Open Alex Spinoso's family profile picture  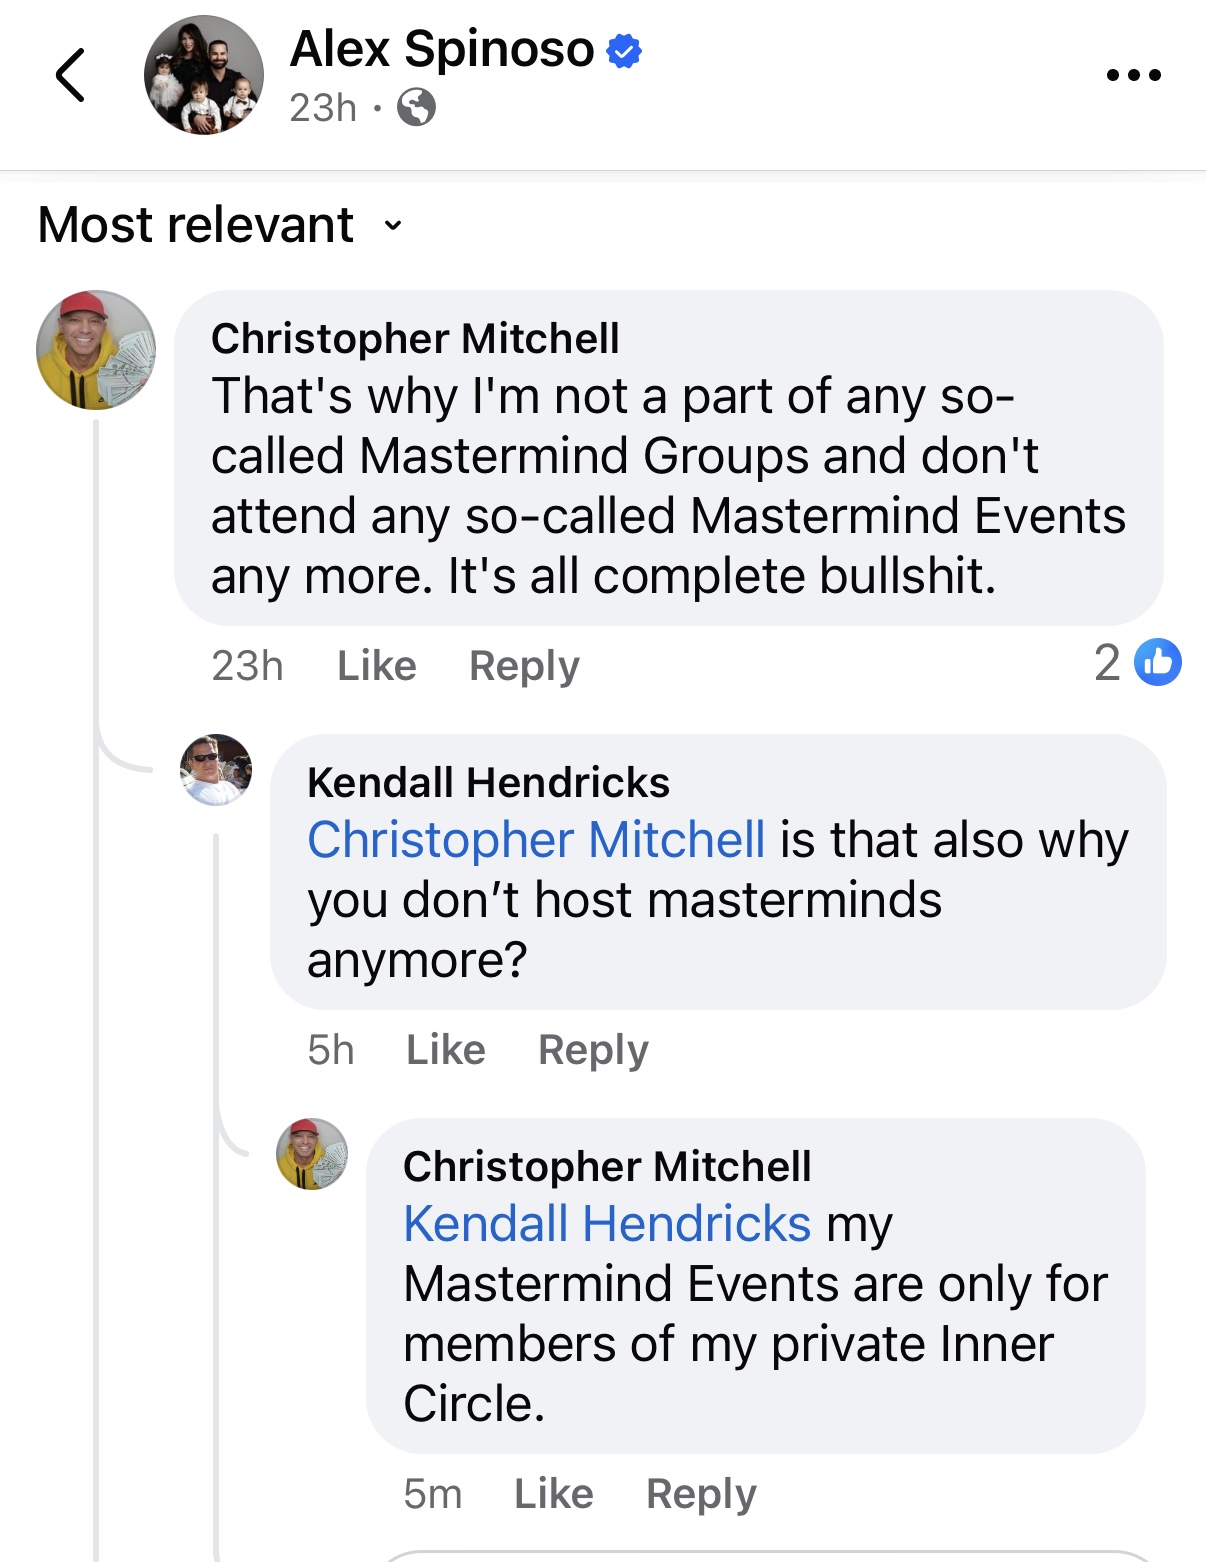tap(204, 75)
